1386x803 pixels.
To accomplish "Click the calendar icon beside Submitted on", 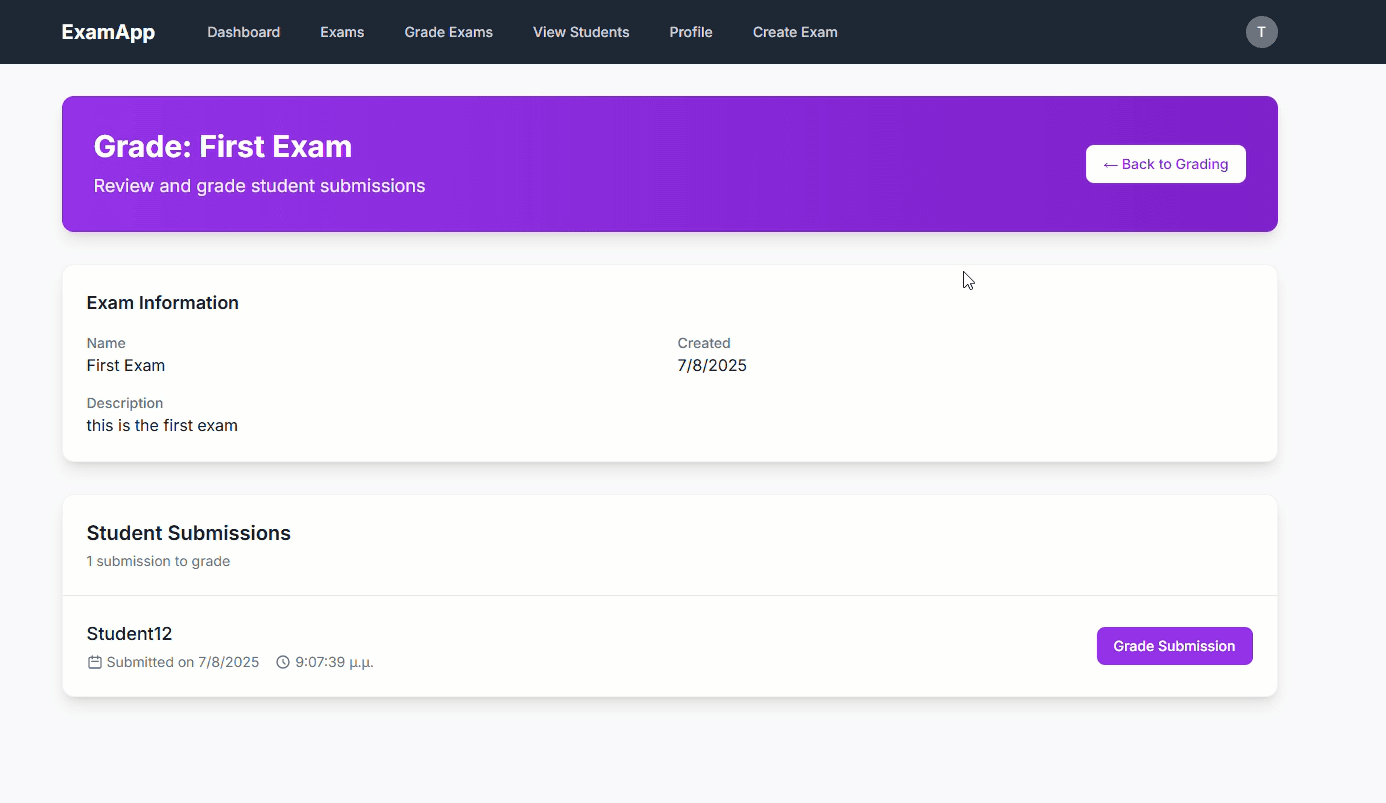I will pyautogui.click(x=95, y=662).
